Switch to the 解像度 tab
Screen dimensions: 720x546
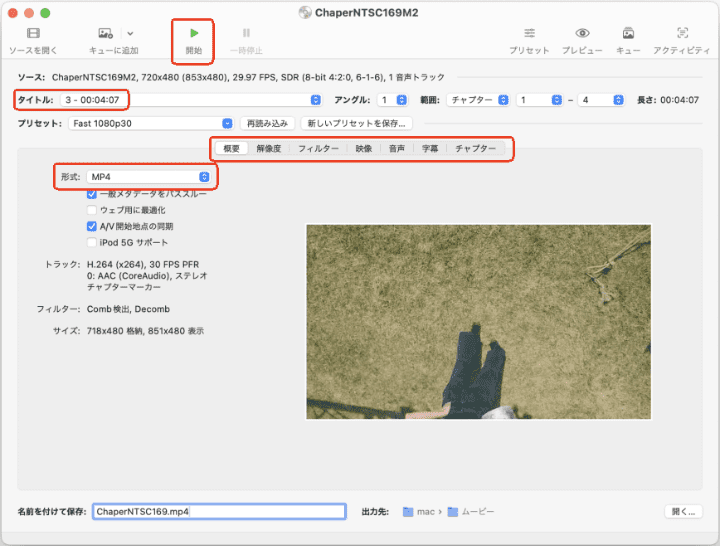coord(269,148)
